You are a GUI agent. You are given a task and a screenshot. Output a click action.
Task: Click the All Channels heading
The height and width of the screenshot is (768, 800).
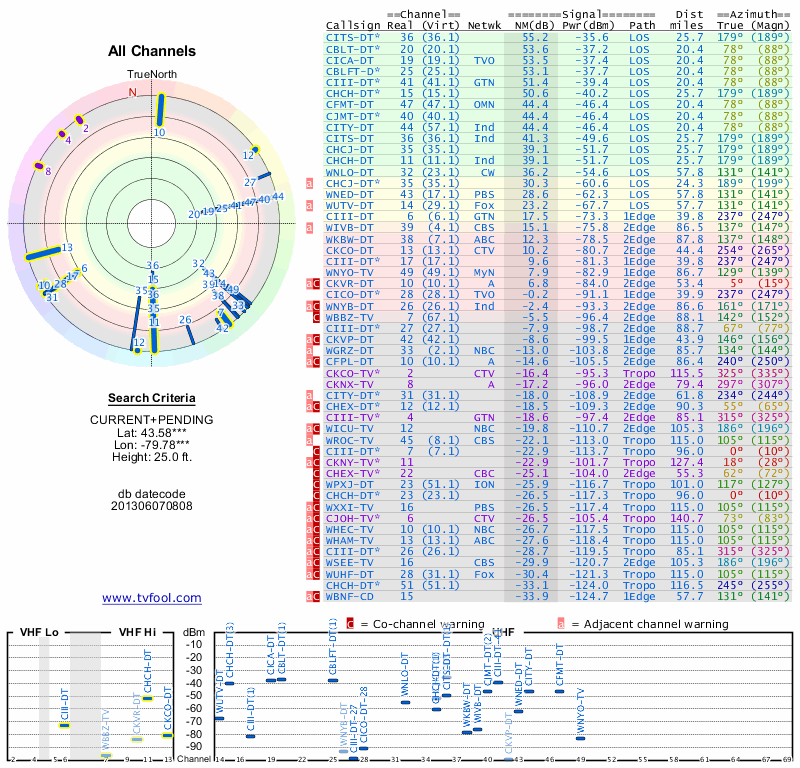click(152, 51)
